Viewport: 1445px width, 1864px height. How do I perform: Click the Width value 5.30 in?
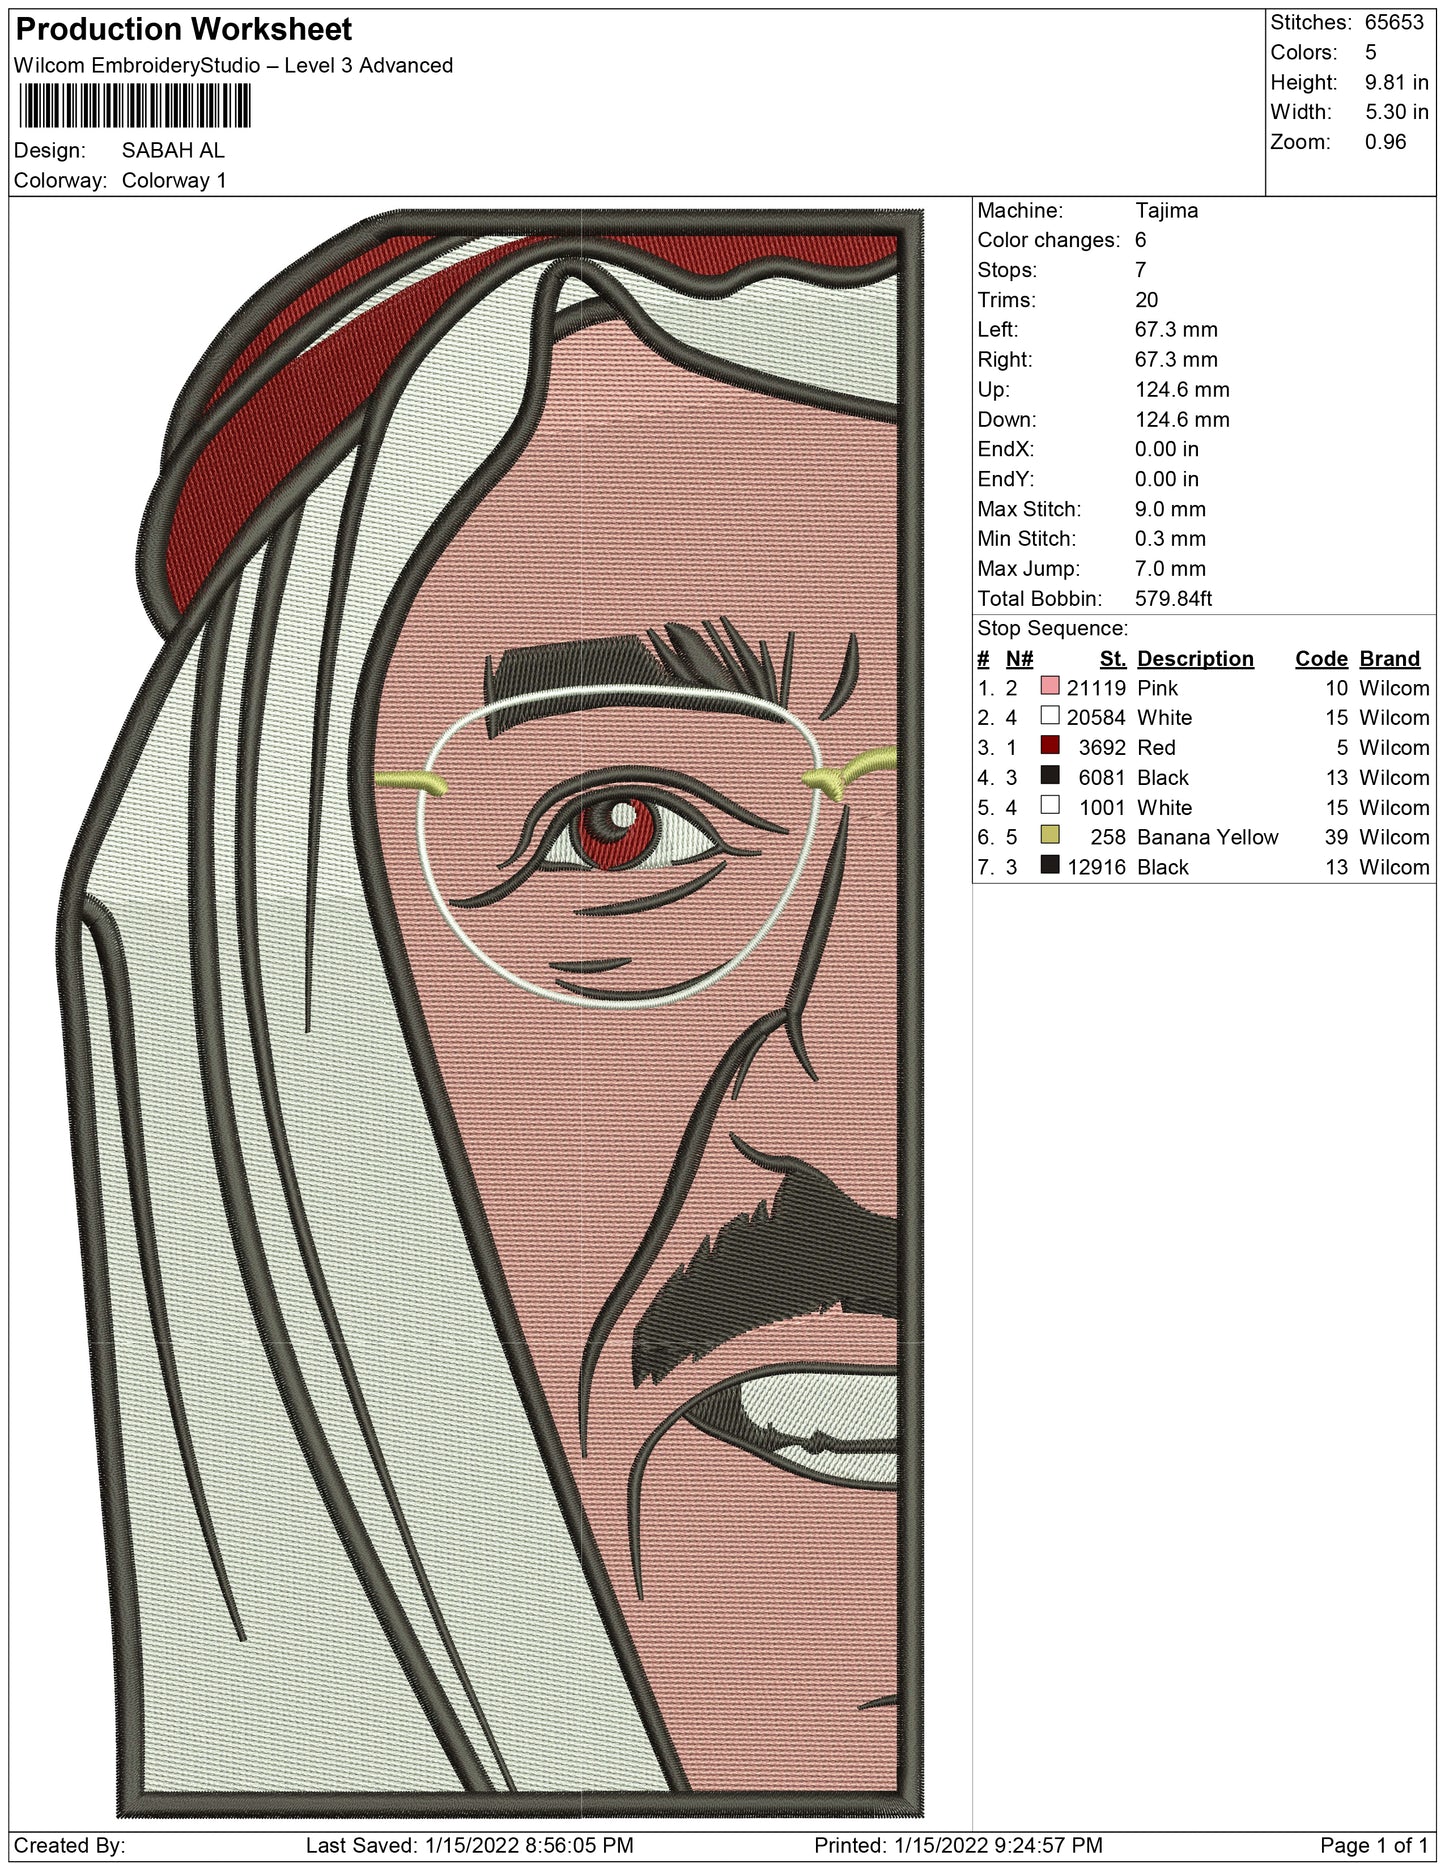click(1396, 112)
